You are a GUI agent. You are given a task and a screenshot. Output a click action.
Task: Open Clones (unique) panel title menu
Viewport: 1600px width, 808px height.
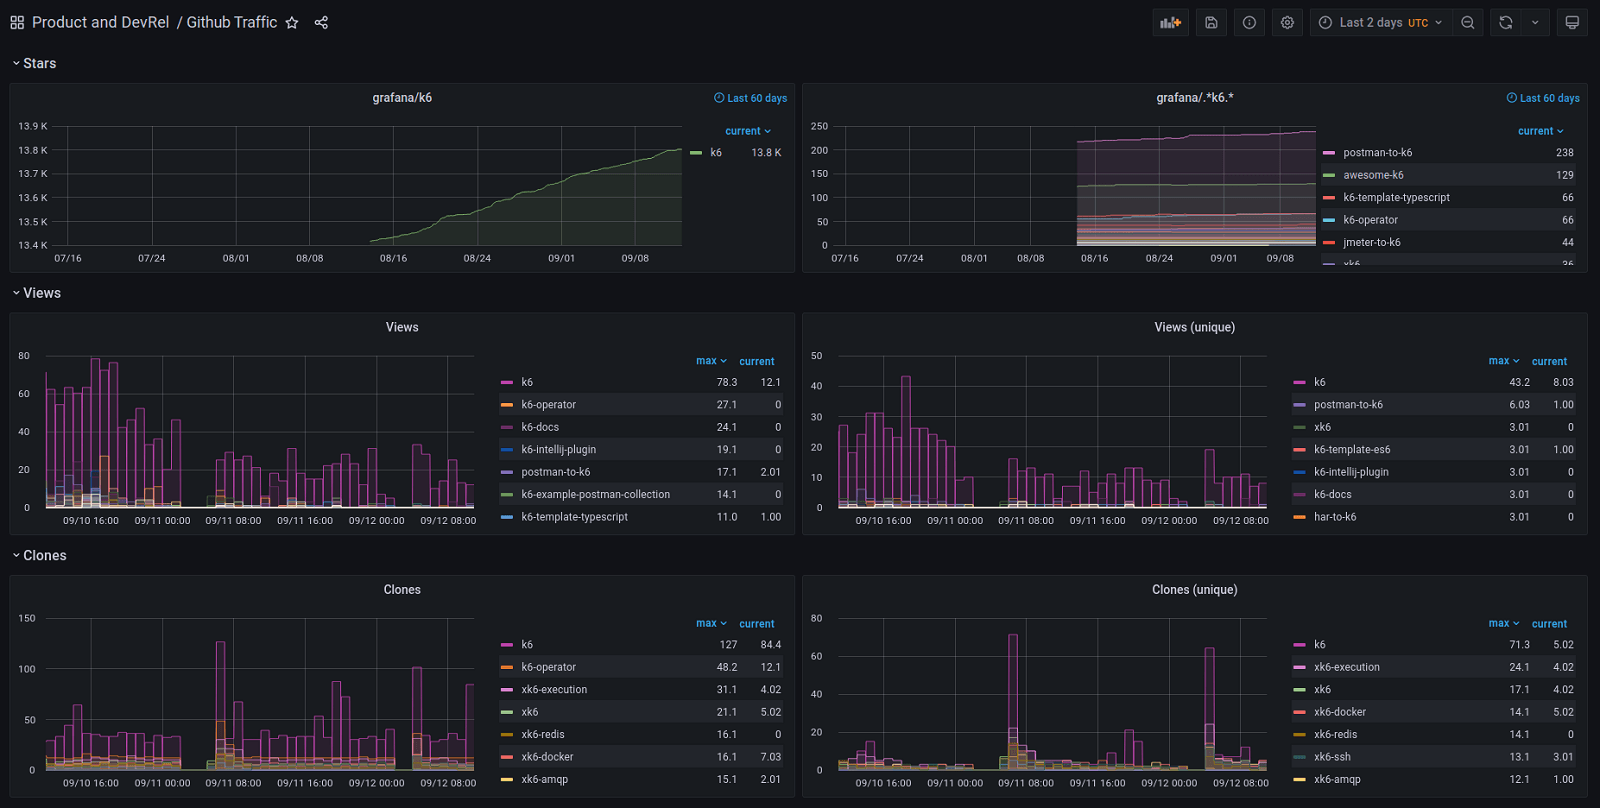click(x=1194, y=590)
